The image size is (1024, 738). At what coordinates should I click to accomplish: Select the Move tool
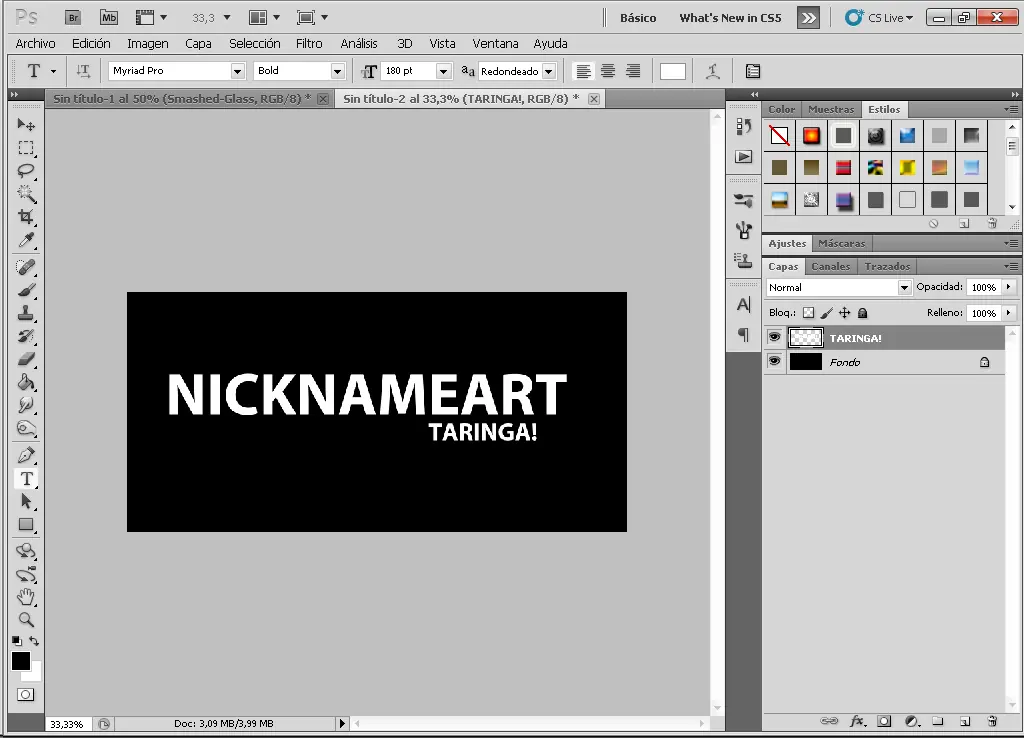pos(26,124)
